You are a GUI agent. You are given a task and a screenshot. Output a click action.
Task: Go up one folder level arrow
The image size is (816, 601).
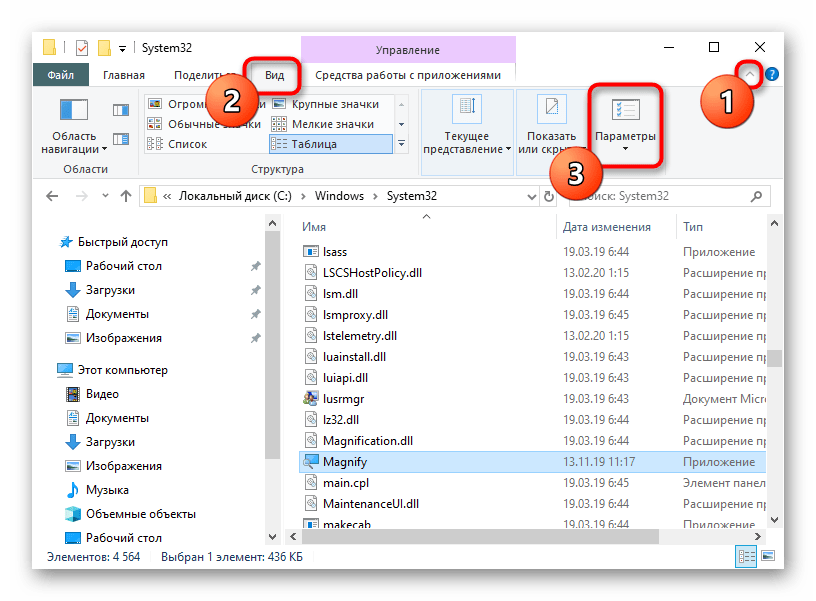coord(126,196)
